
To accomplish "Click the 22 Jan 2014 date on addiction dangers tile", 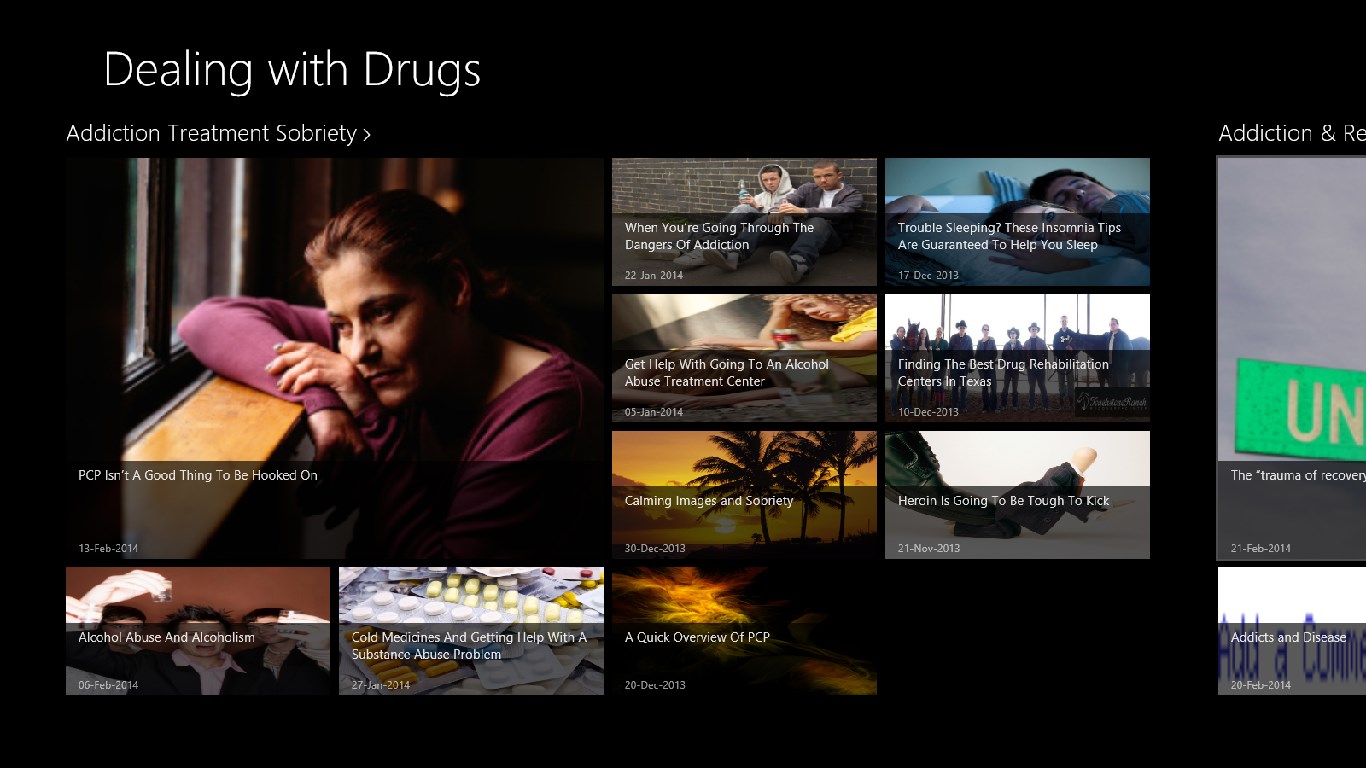I will (654, 275).
